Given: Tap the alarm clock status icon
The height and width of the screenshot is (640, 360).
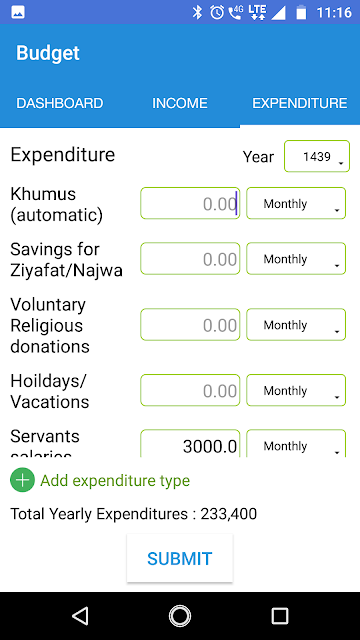Looking at the screenshot, I should point(217,12).
